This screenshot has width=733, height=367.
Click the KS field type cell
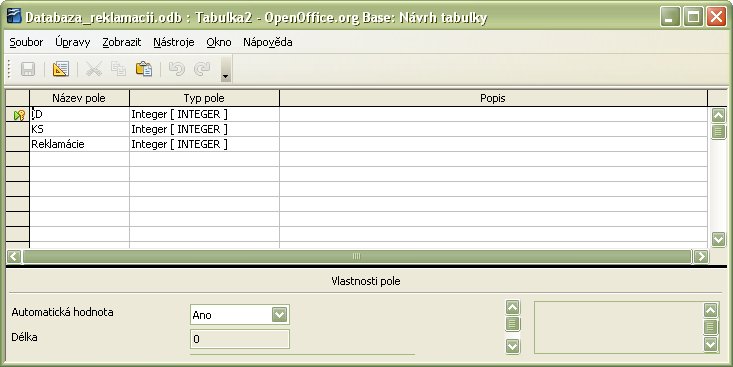click(204, 129)
